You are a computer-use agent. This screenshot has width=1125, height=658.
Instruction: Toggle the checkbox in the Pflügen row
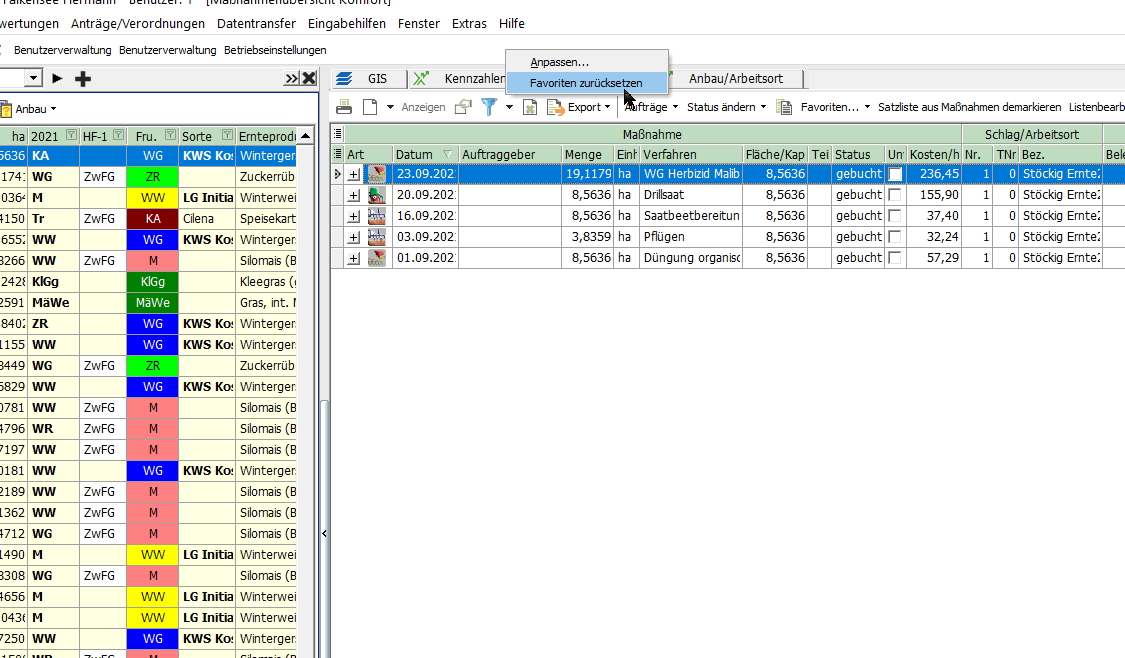coord(895,237)
